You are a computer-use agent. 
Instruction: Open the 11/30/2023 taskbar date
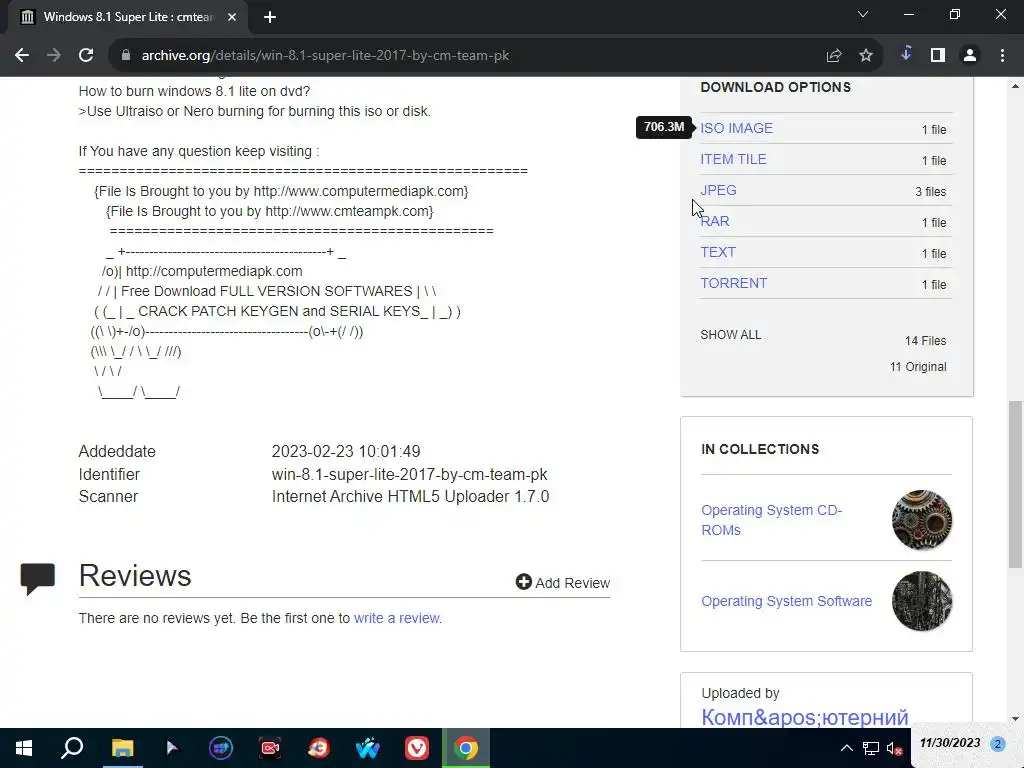coord(950,743)
